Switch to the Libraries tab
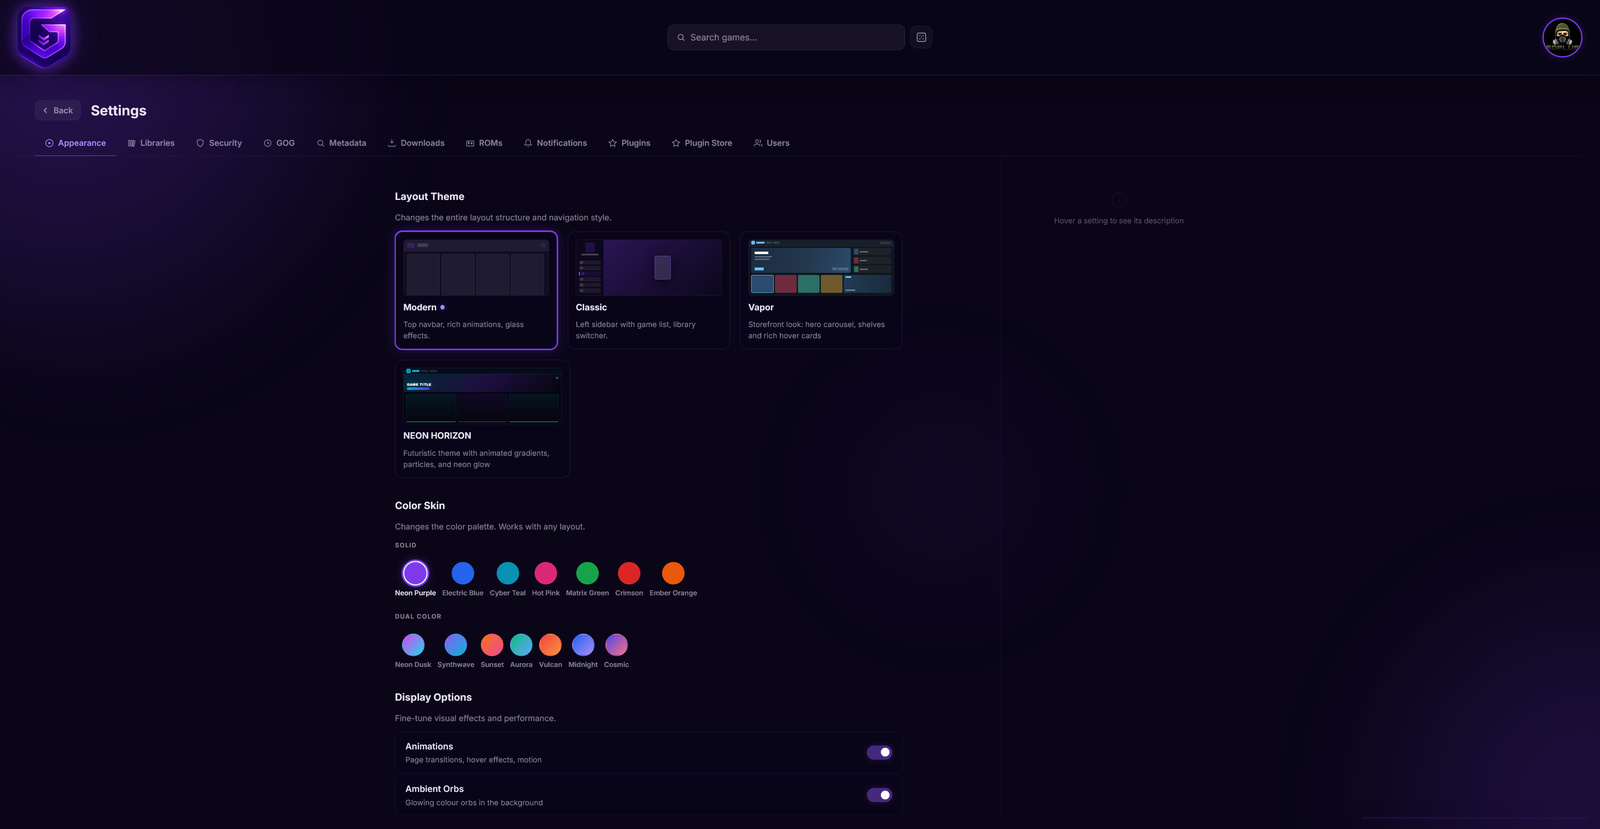This screenshot has width=1600, height=829. click(x=151, y=143)
